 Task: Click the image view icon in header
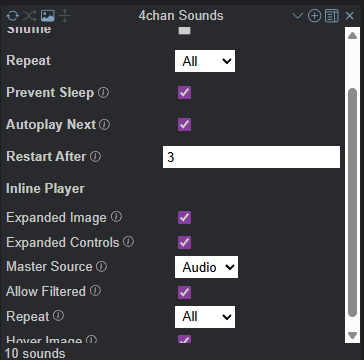tap(47, 16)
